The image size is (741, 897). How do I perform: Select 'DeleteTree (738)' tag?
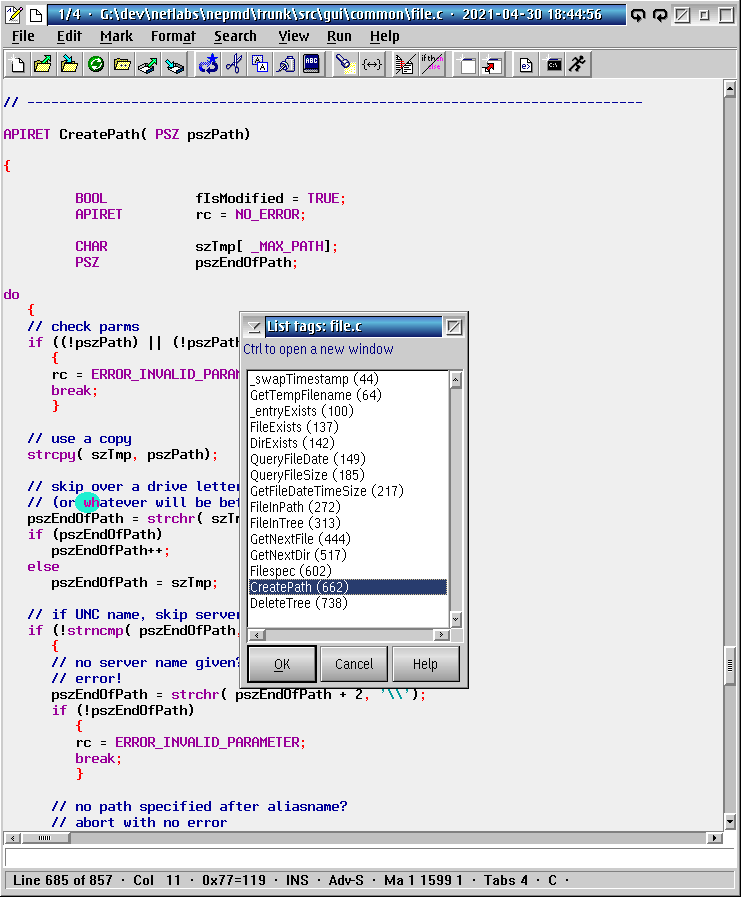coord(348,604)
